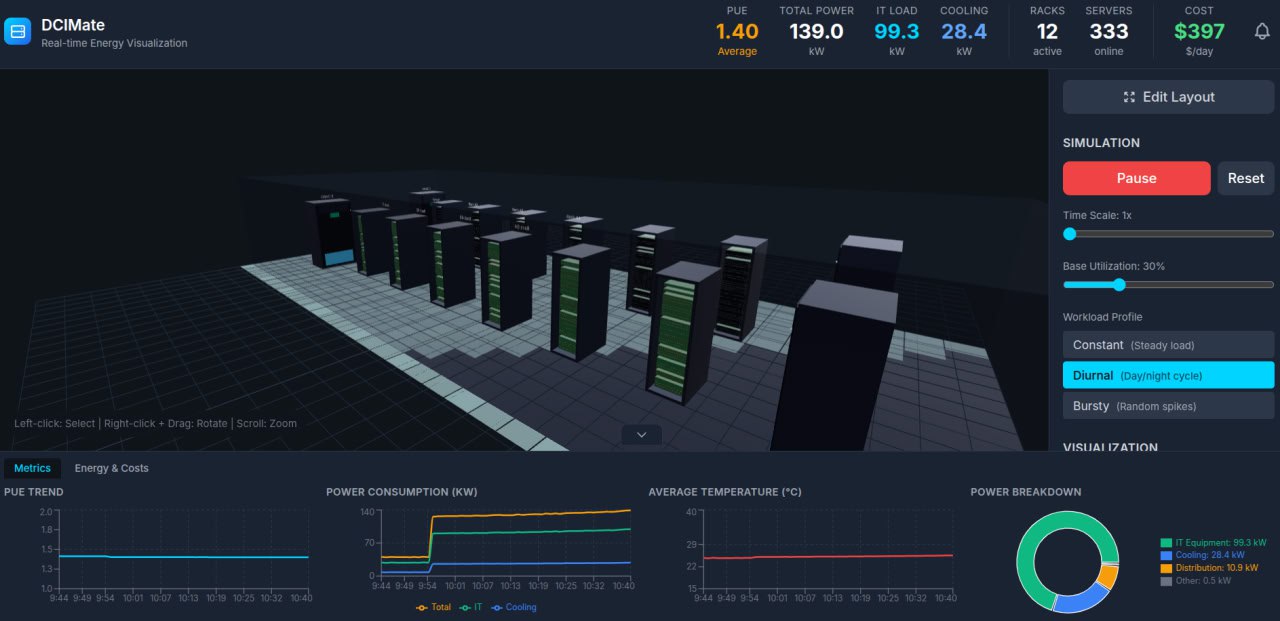Reset the simulation
Screen dimensions: 1280x621
(x=1245, y=178)
